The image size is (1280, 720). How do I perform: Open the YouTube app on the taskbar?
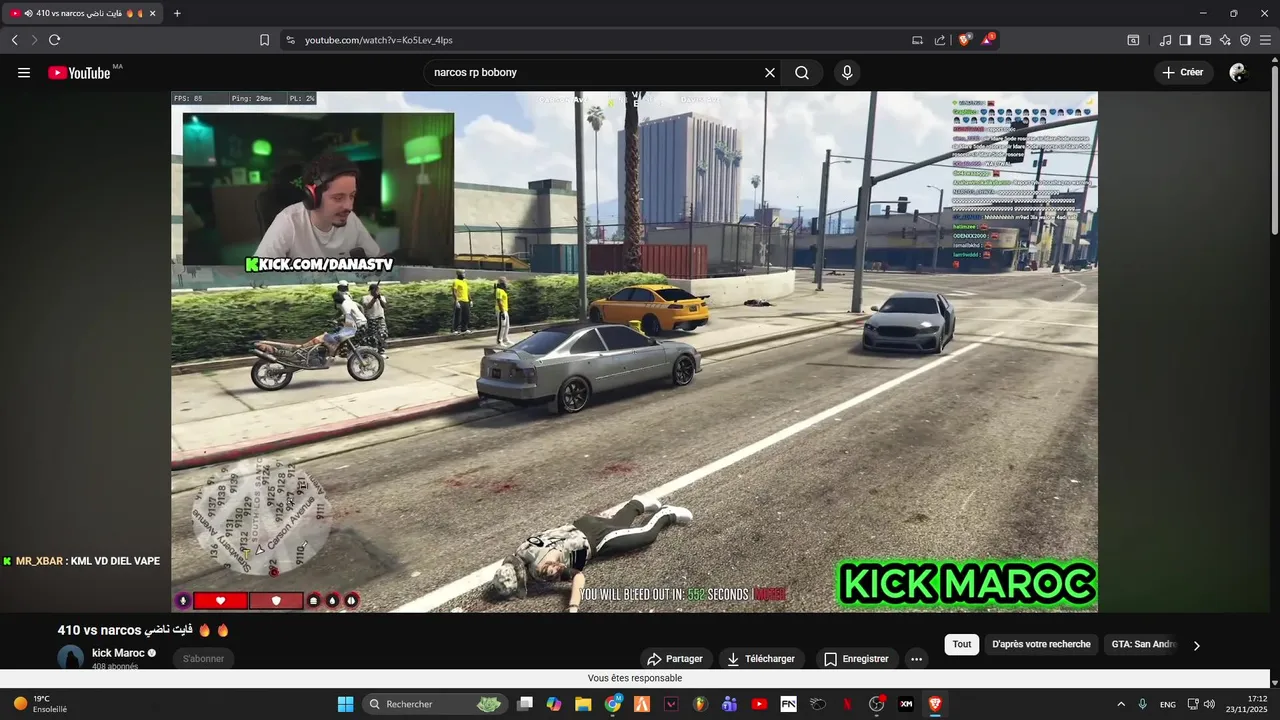[759, 704]
